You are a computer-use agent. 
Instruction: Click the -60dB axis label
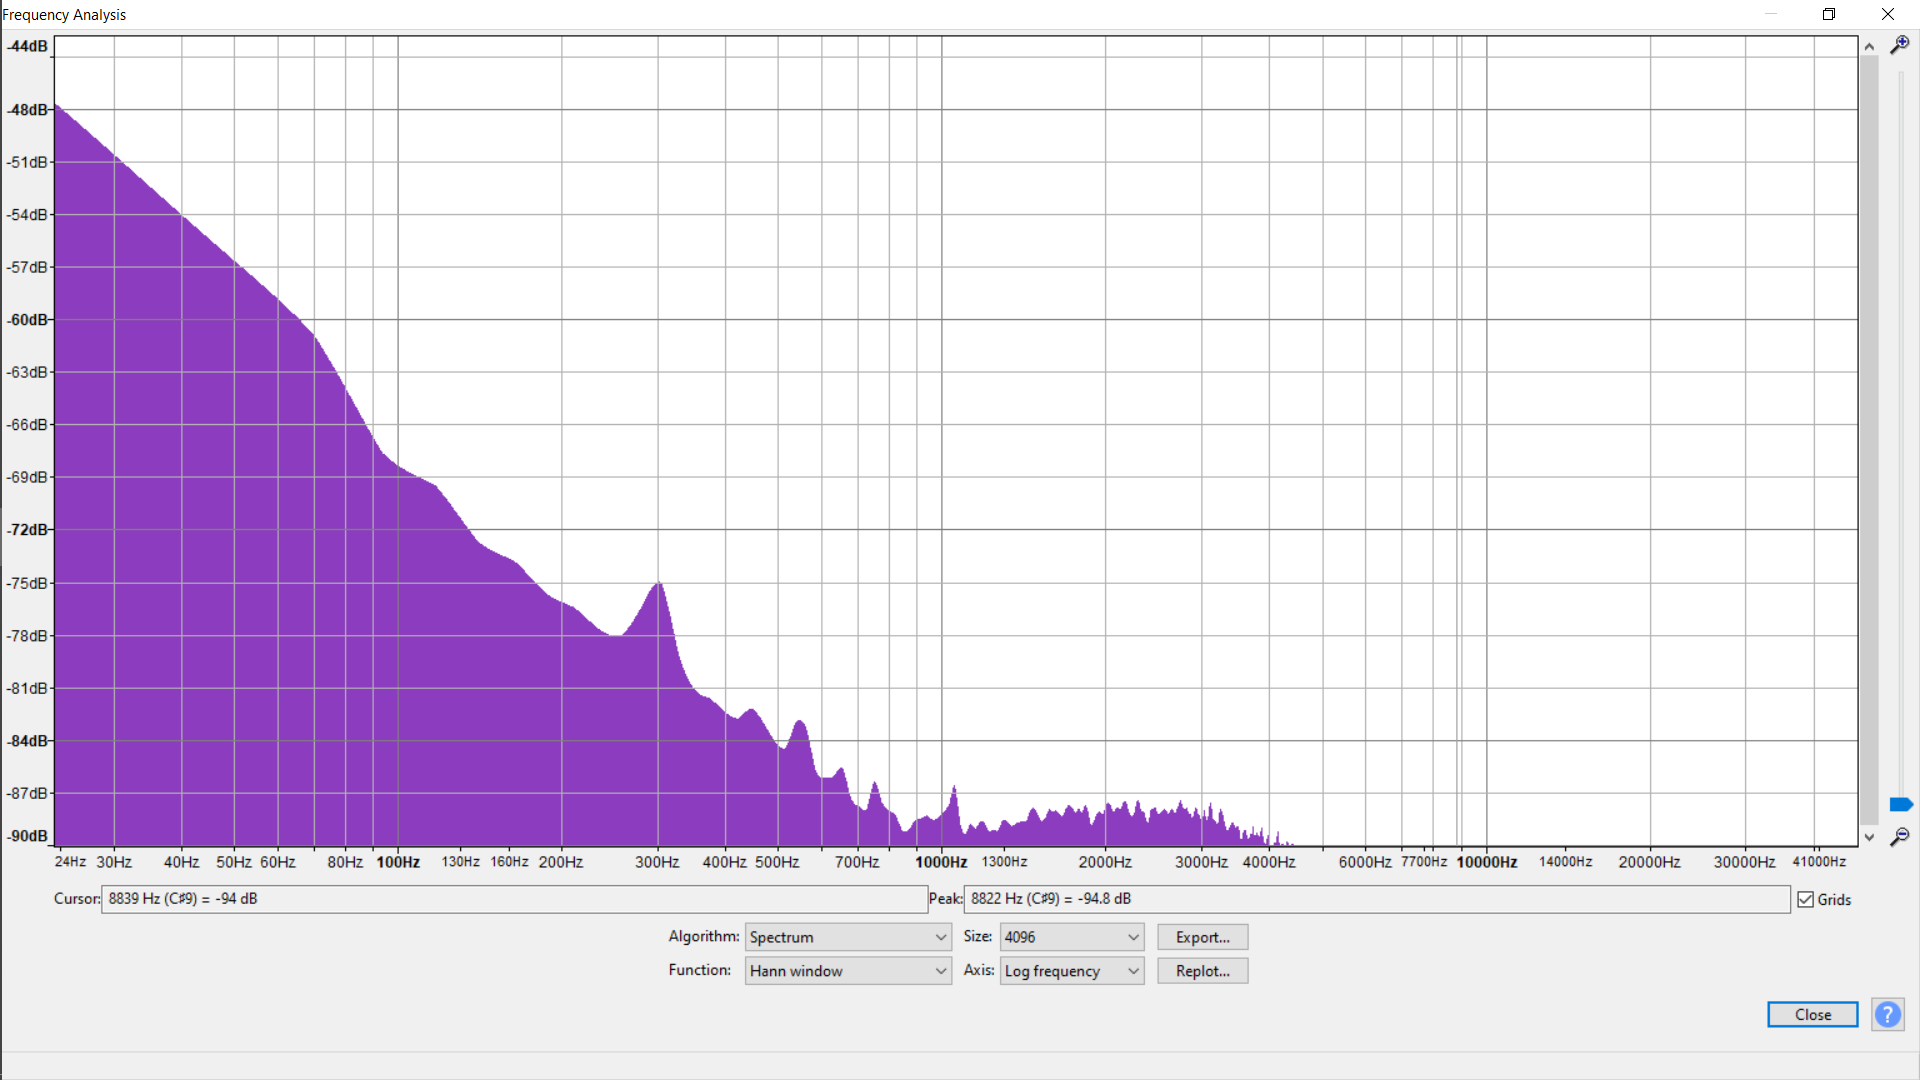coord(27,320)
